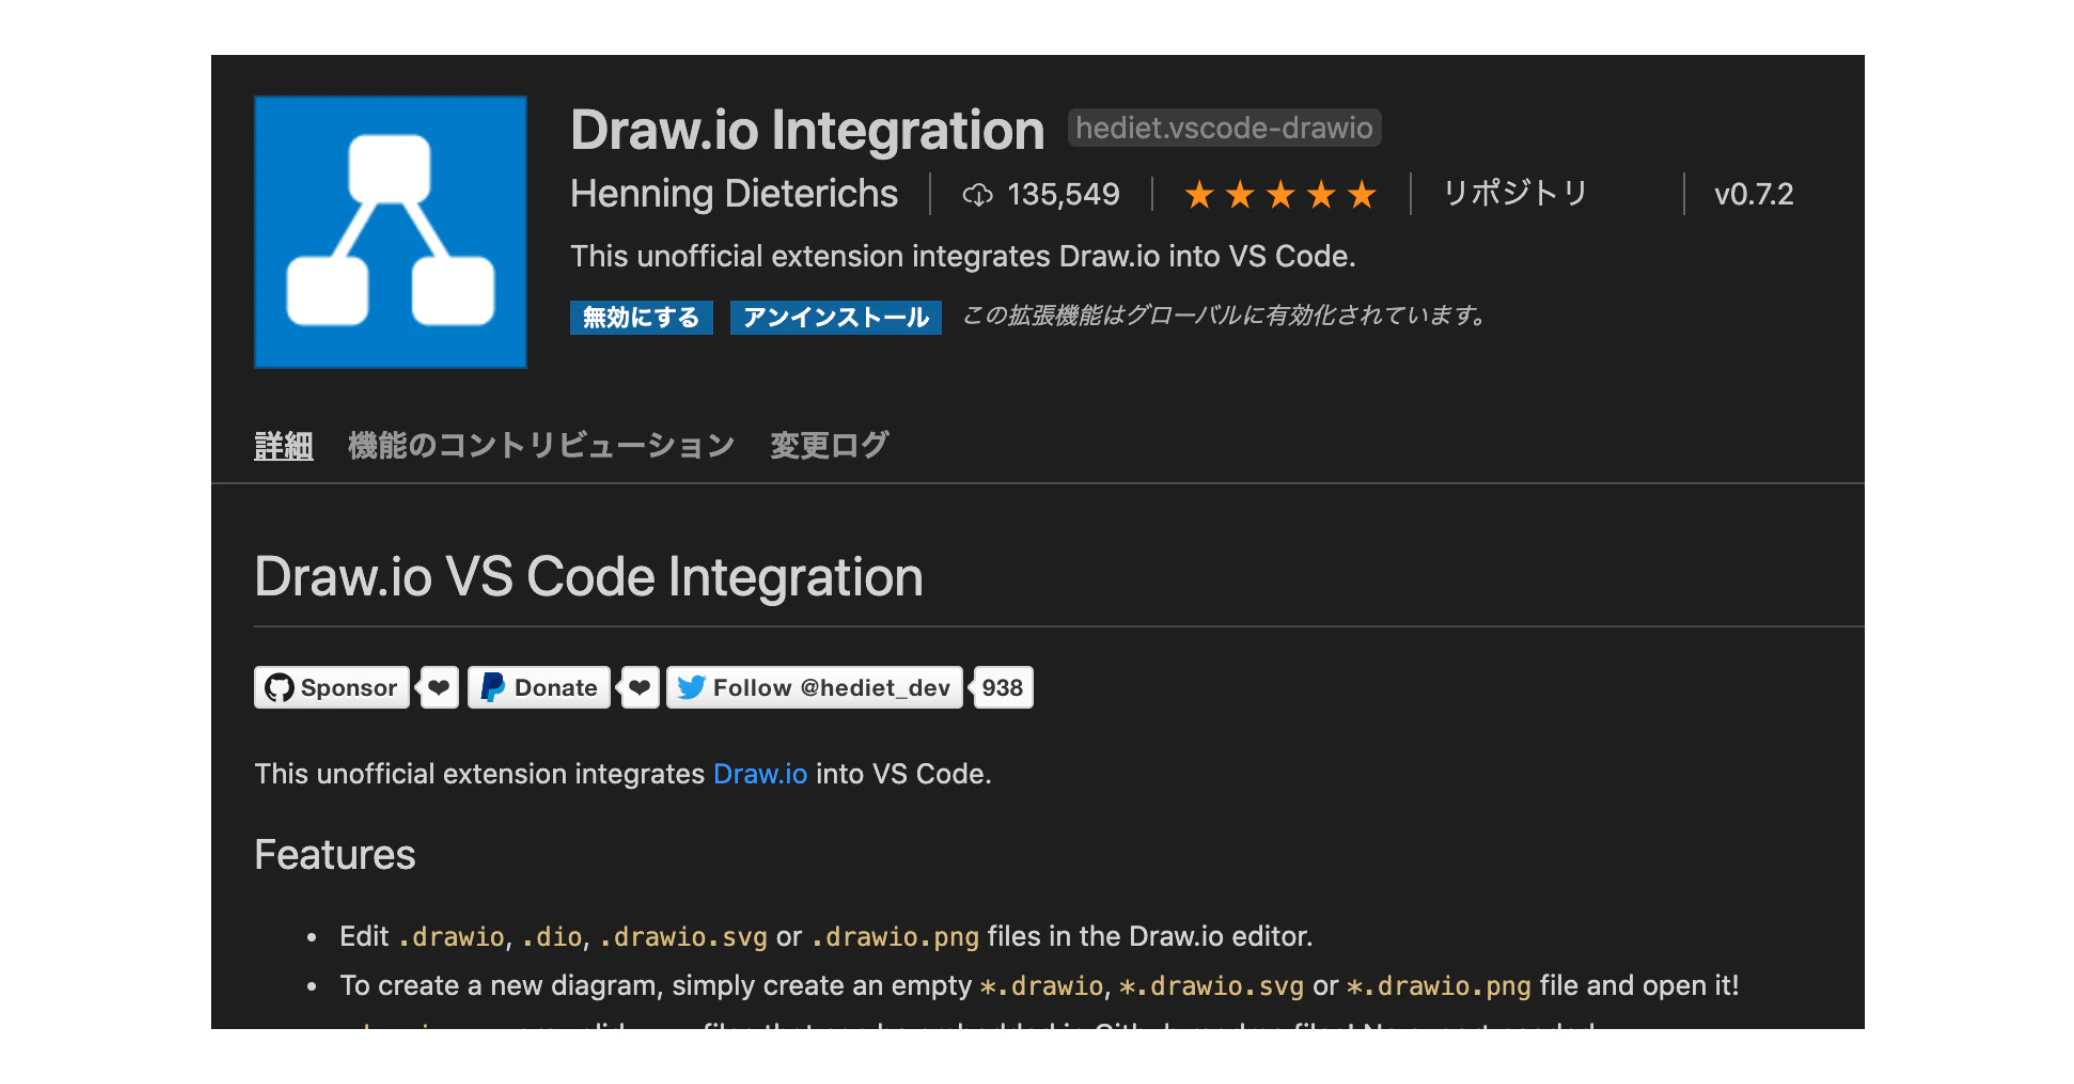Click the .drawio.png code text in Edit line

point(894,937)
